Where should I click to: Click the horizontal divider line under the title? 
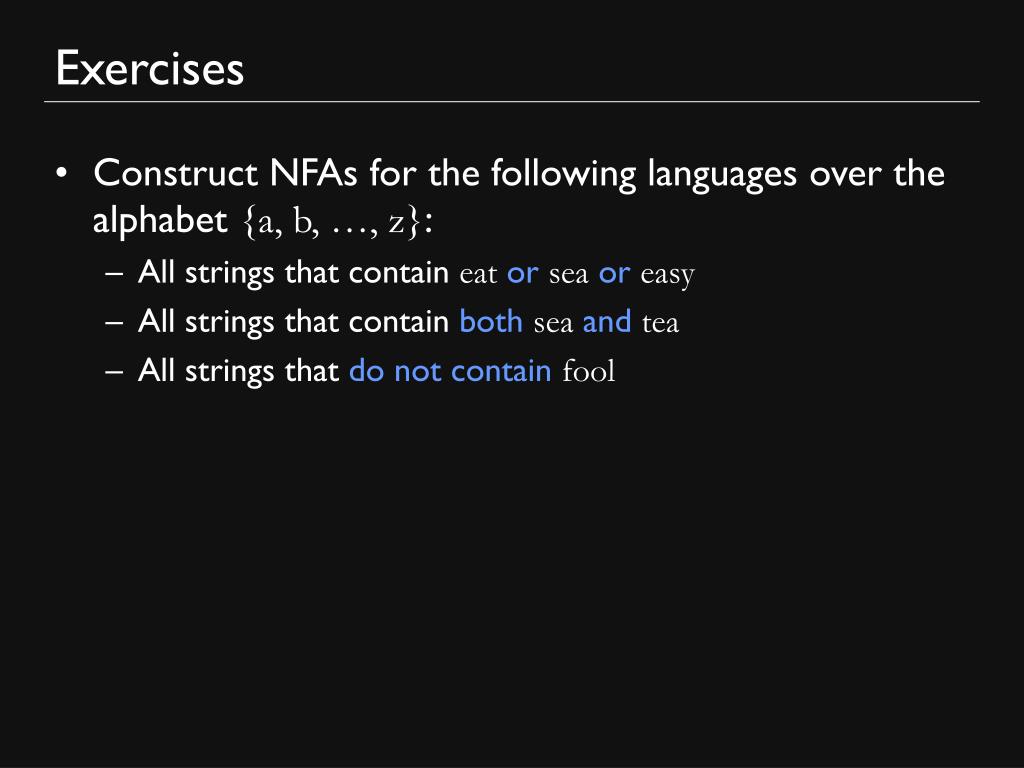coord(512,101)
